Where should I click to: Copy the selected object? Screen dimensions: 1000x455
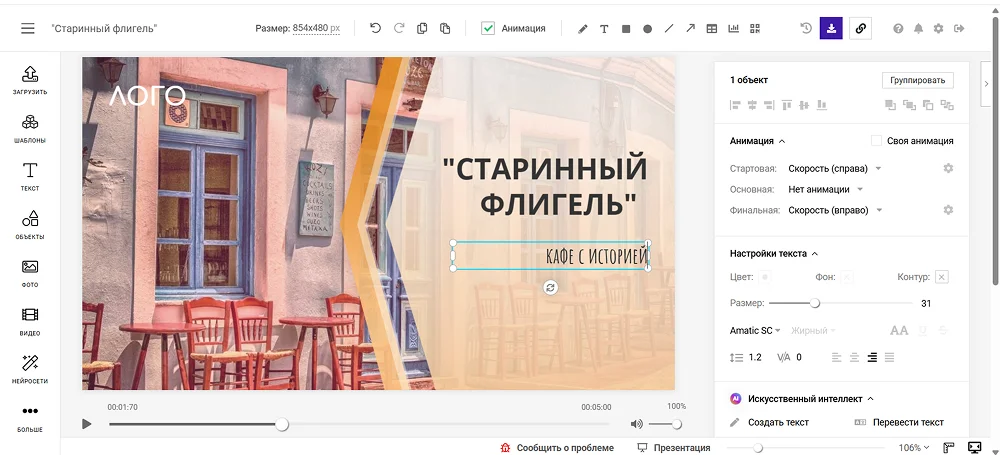click(x=422, y=28)
